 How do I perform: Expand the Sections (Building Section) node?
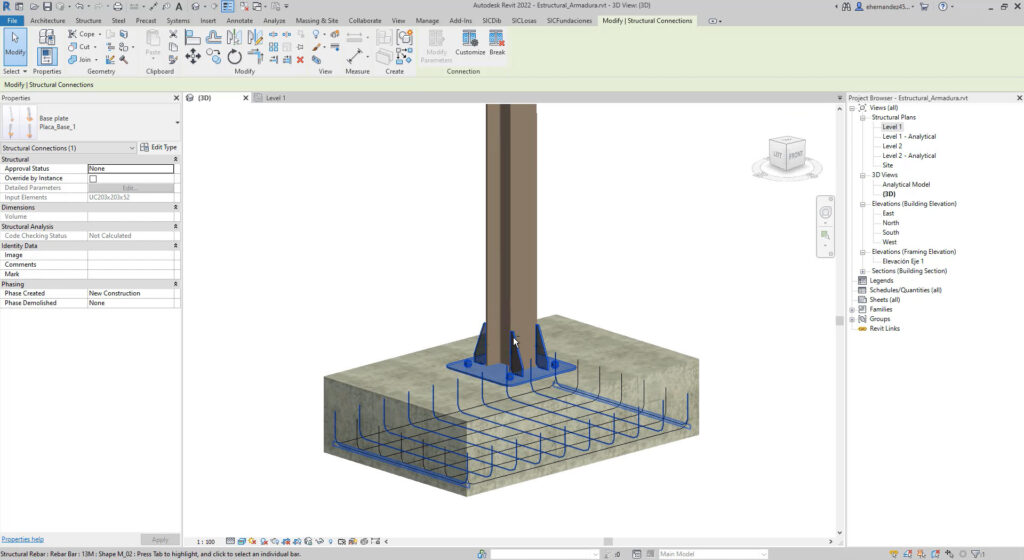(x=863, y=271)
